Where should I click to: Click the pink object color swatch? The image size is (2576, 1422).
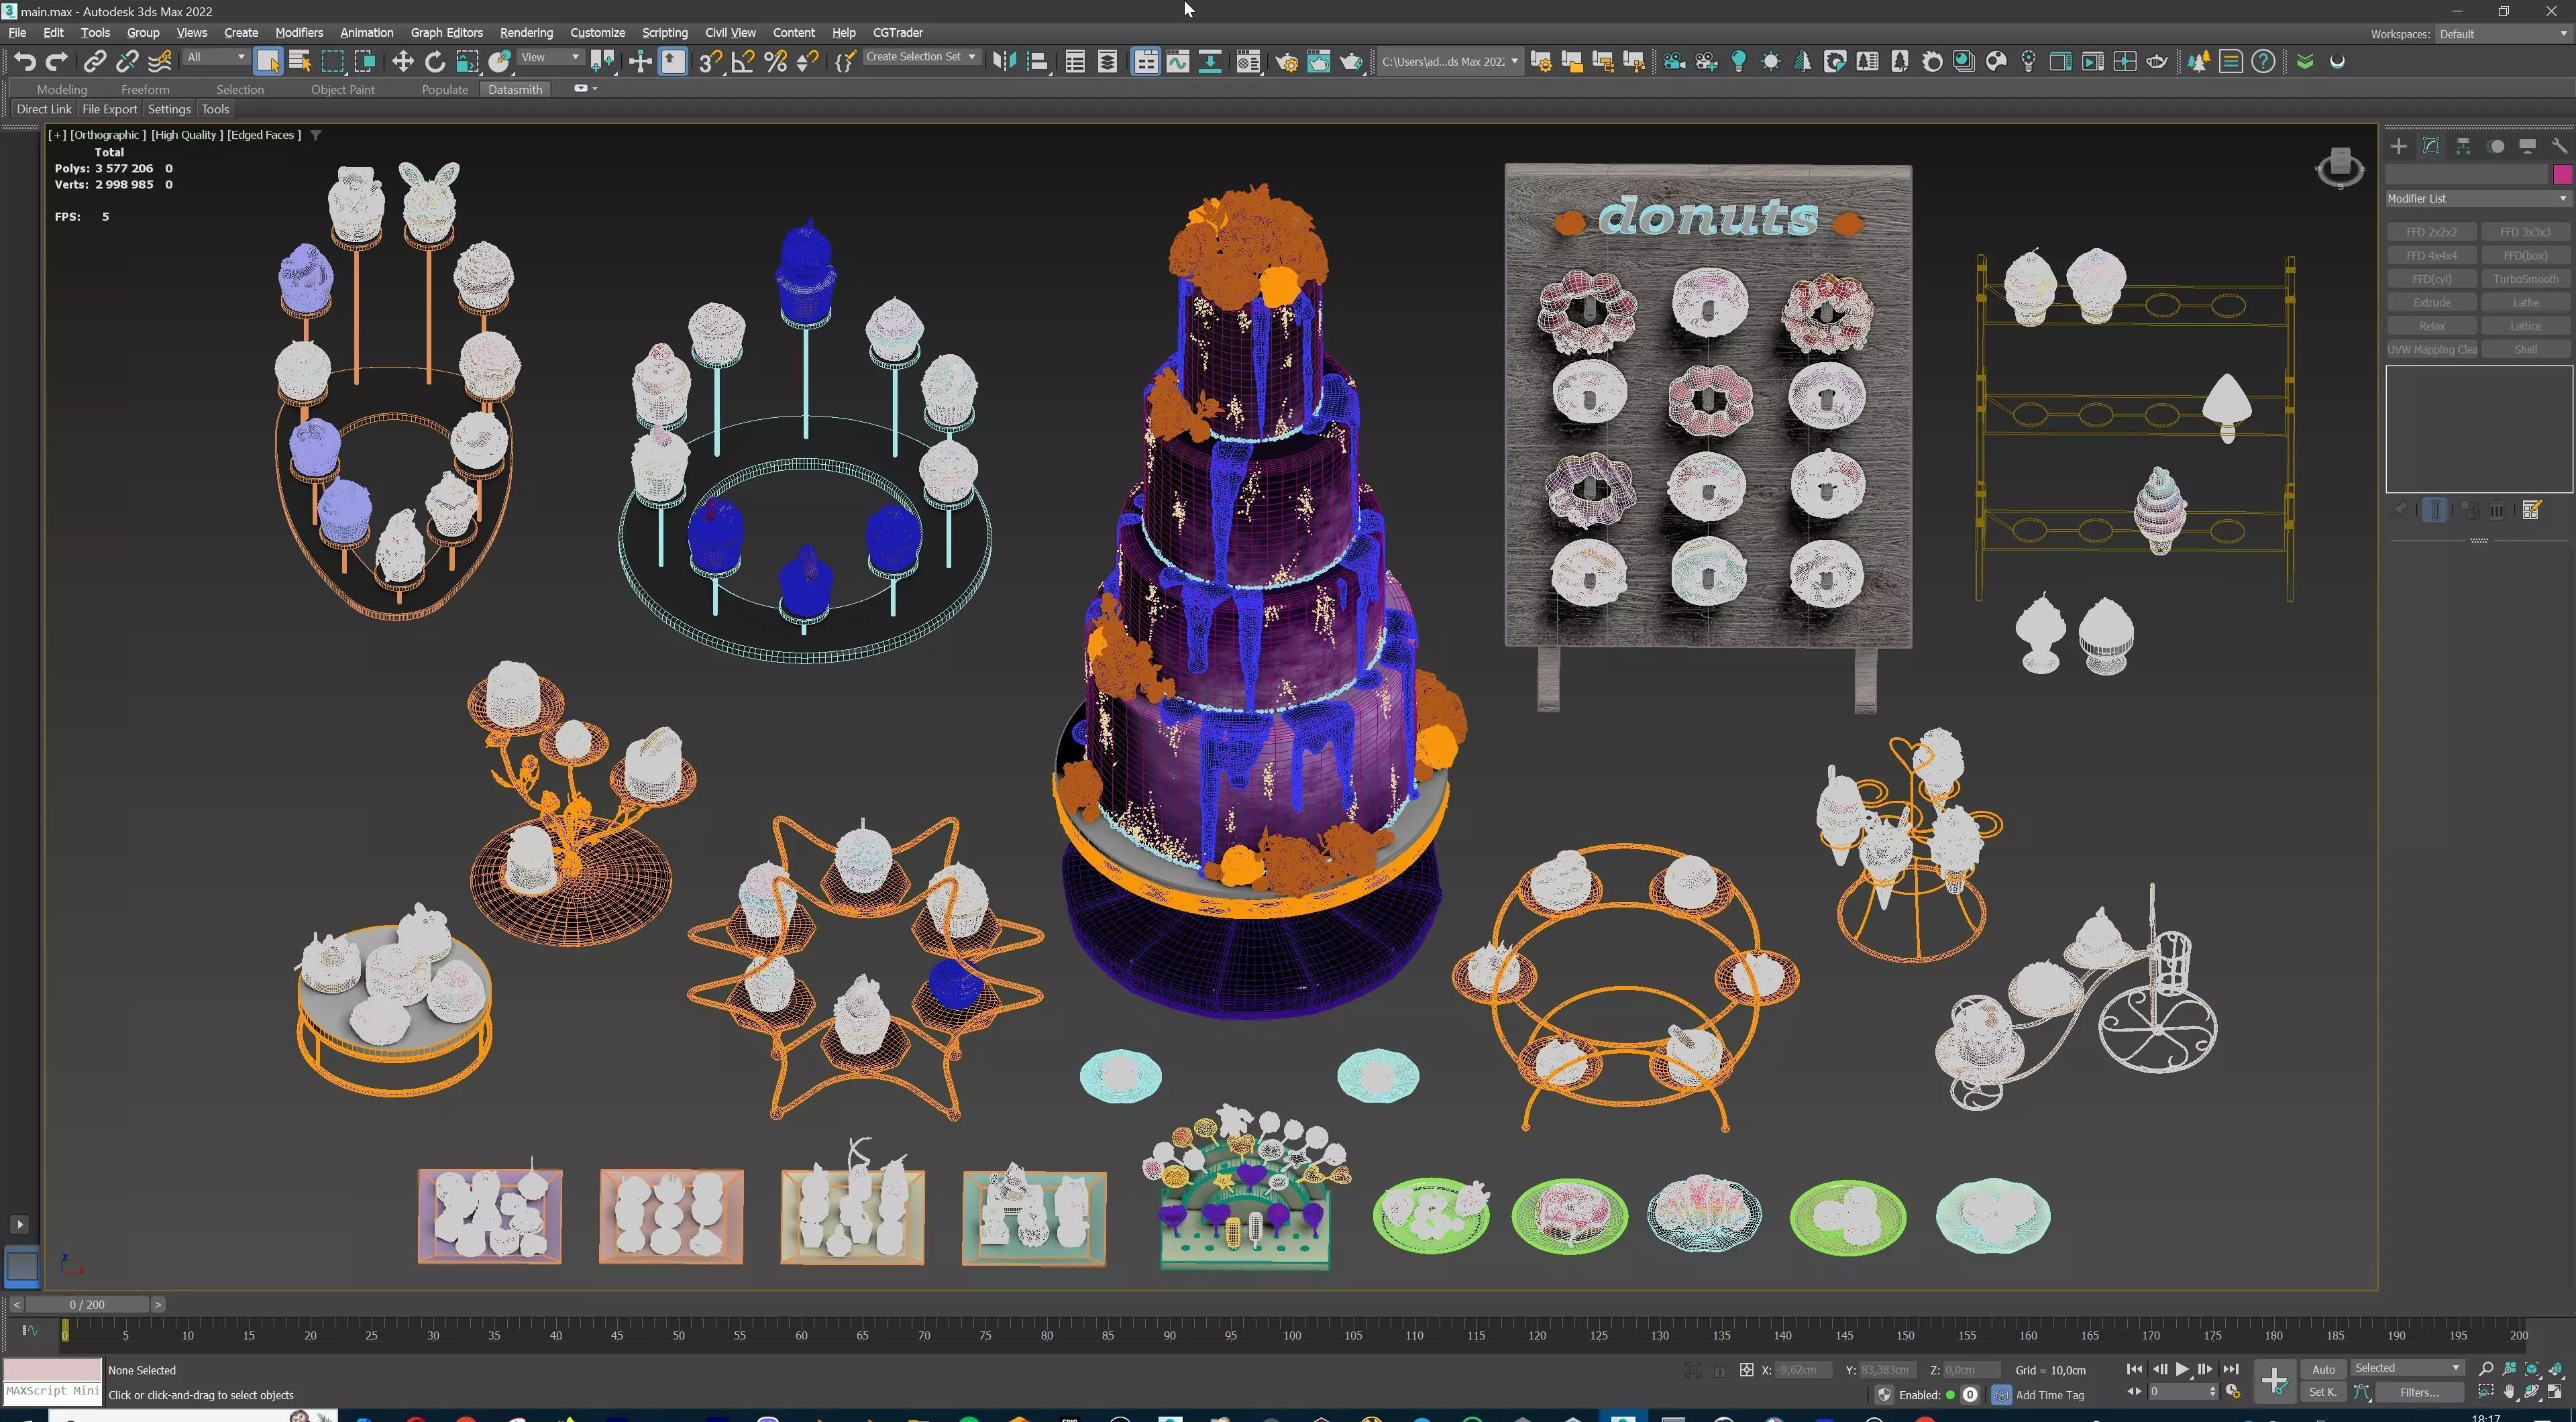[2562, 175]
